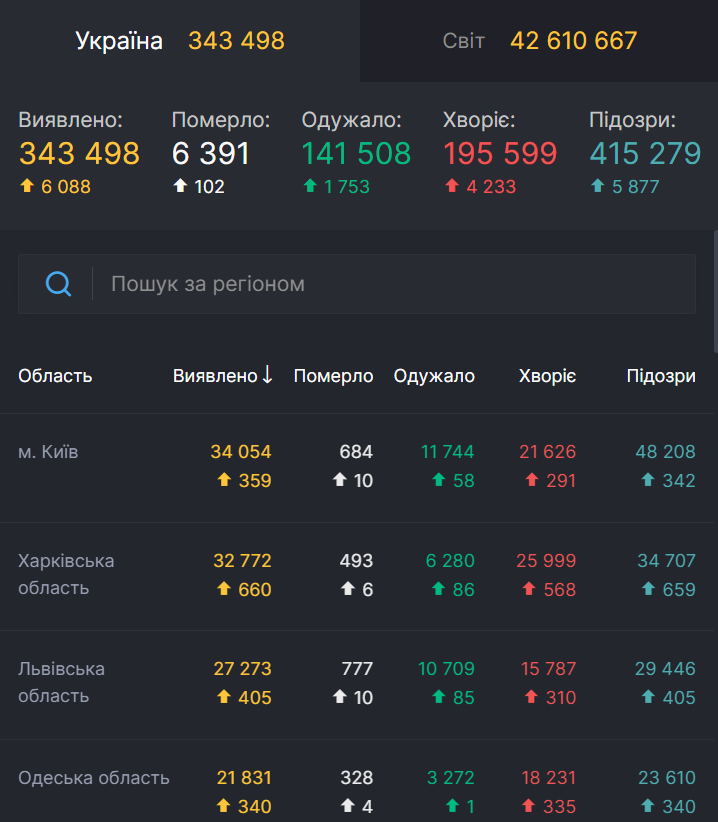Screen dimensions: 718x822
Task: Click the green increase arrow beside 1 753
Action: [x=308, y=186]
